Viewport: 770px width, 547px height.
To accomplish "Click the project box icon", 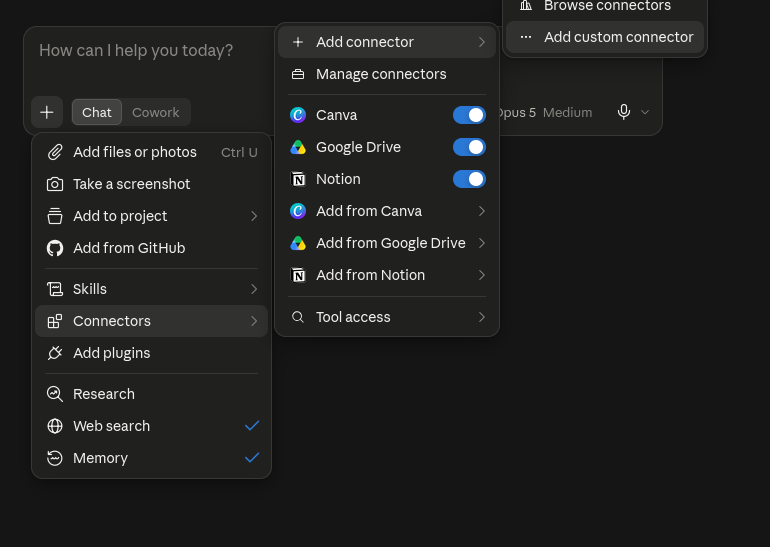I will pyautogui.click(x=55, y=216).
